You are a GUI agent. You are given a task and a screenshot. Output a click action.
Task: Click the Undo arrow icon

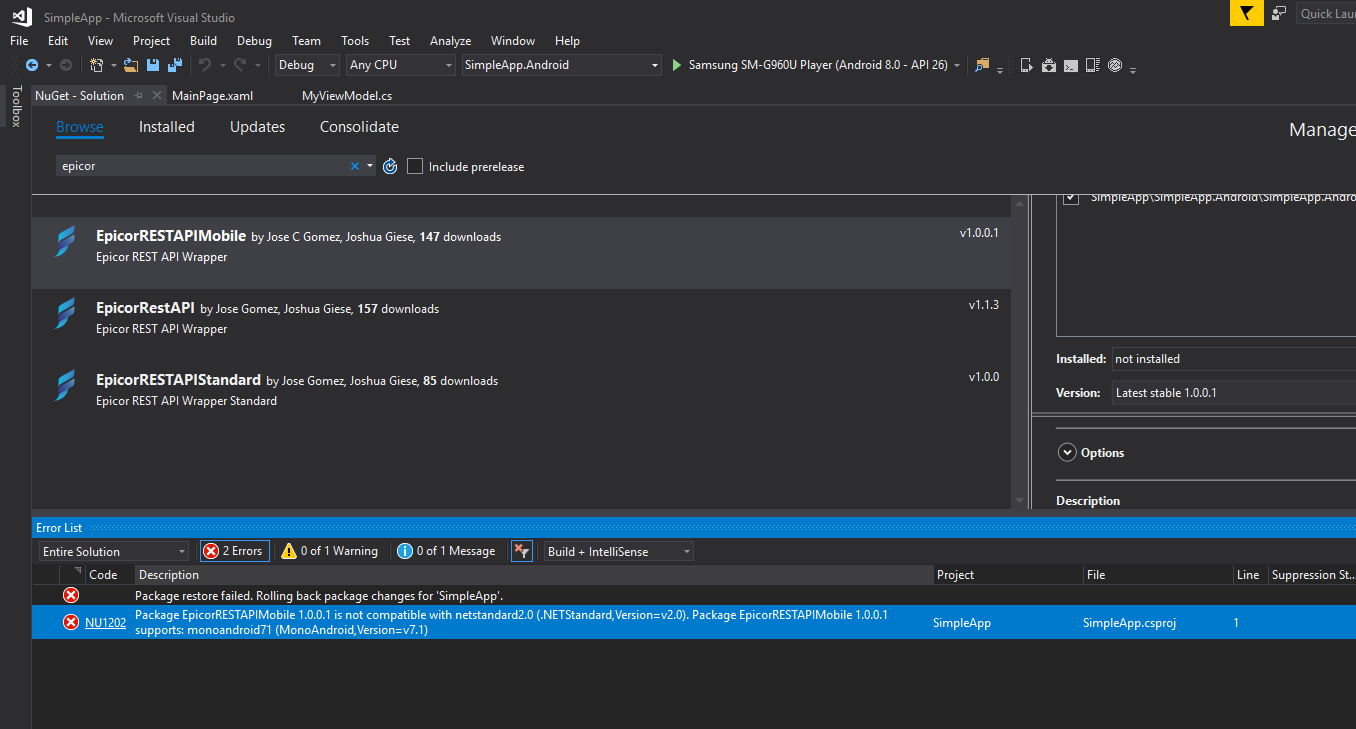point(205,65)
